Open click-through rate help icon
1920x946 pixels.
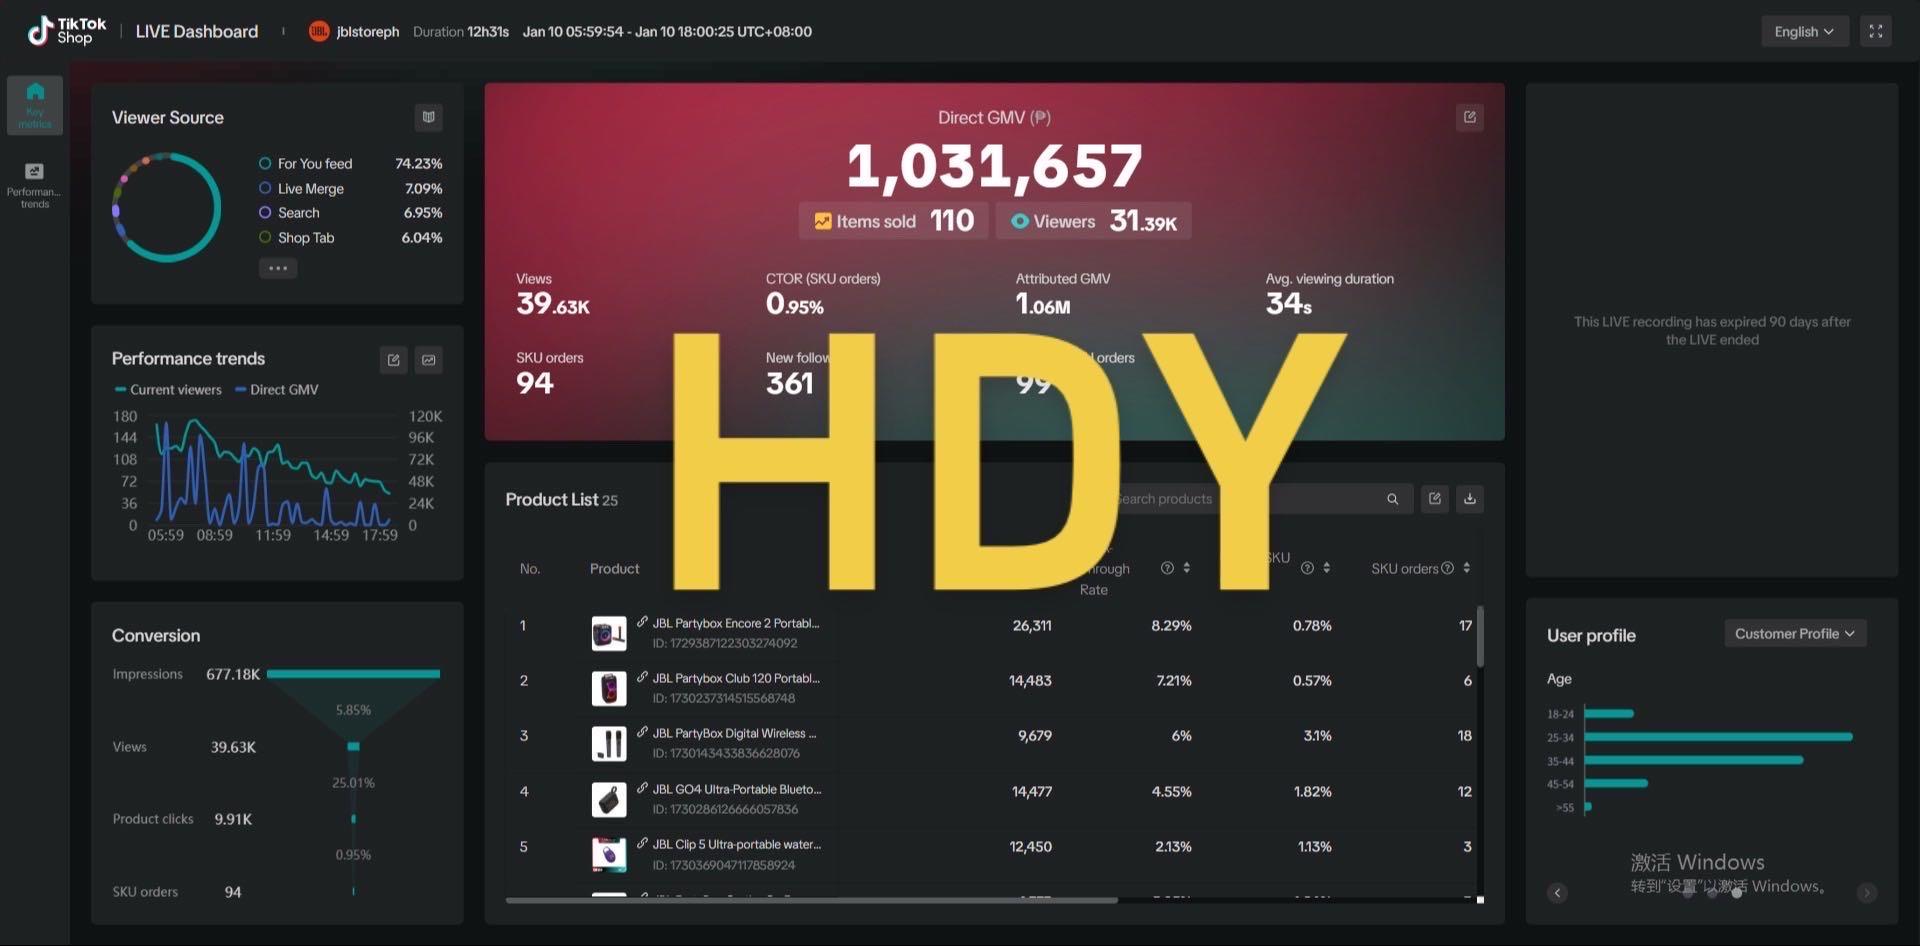pyautogui.click(x=1167, y=568)
